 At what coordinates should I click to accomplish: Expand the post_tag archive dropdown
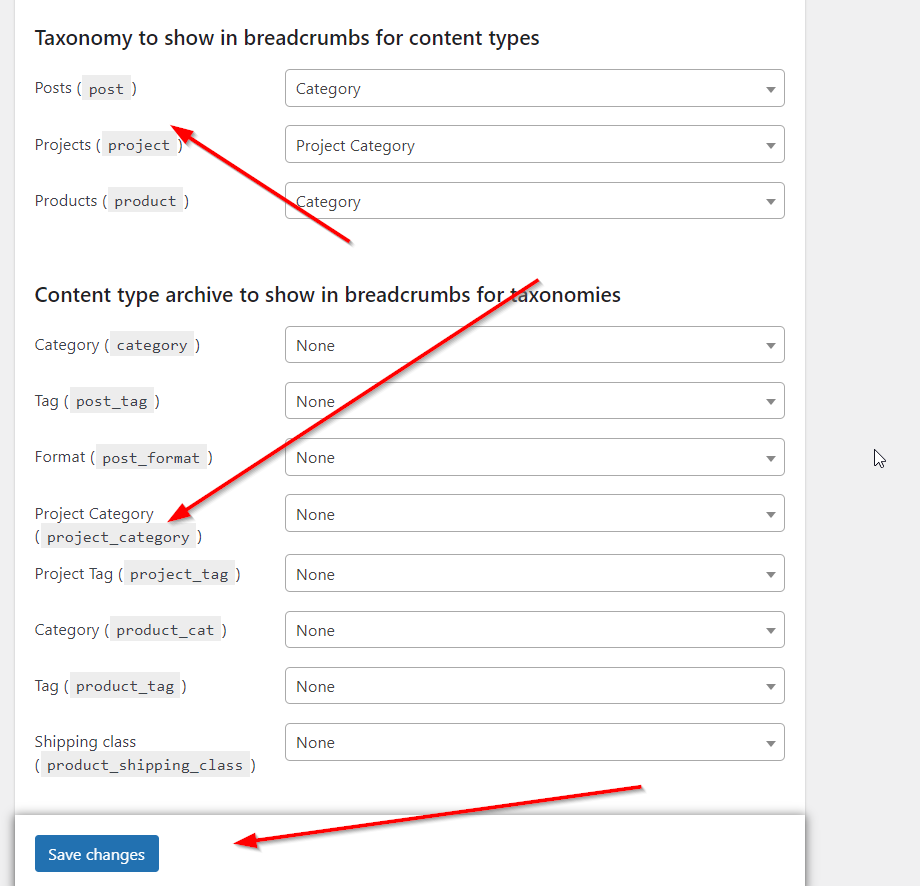(x=534, y=401)
